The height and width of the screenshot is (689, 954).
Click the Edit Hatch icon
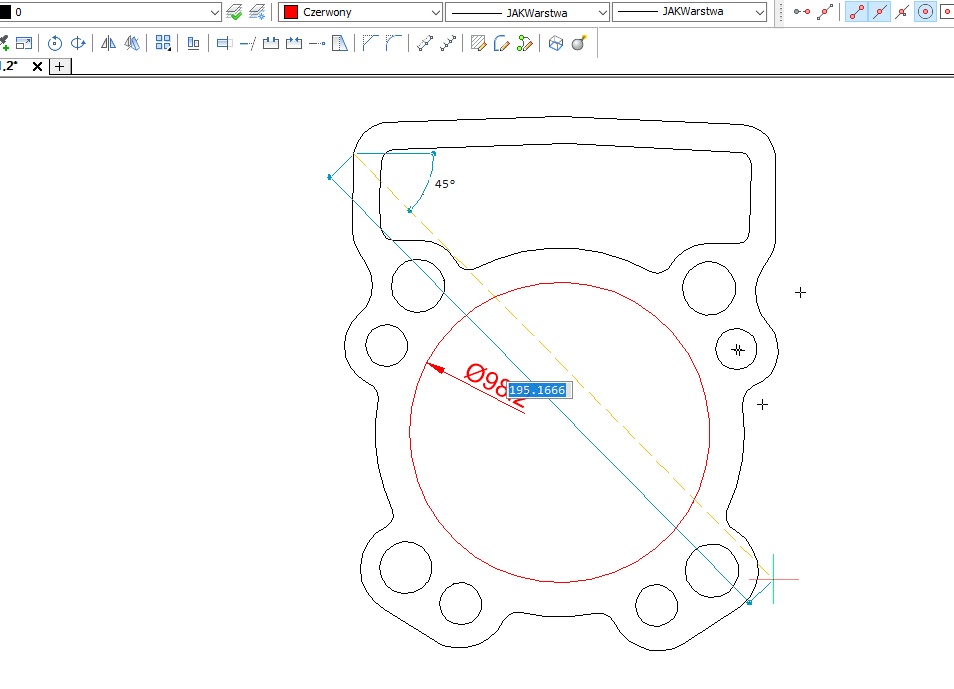click(479, 44)
